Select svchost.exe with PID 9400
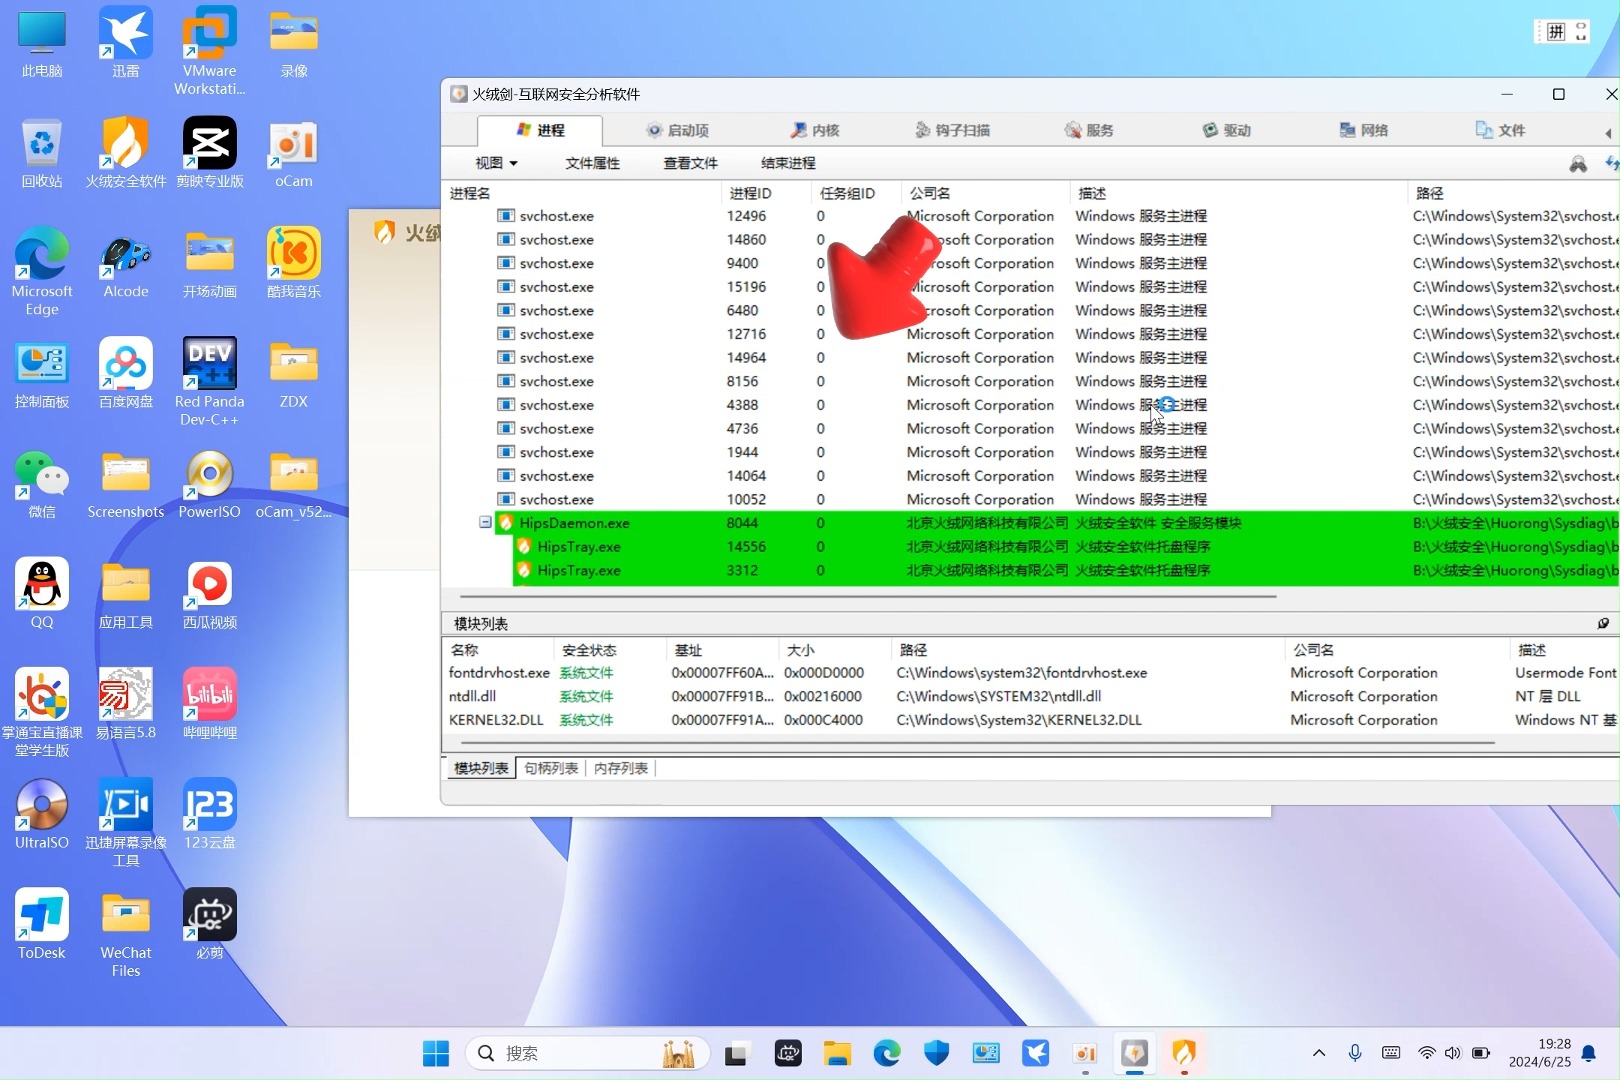Screen dimensions: 1620x1080 (1030, 263)
